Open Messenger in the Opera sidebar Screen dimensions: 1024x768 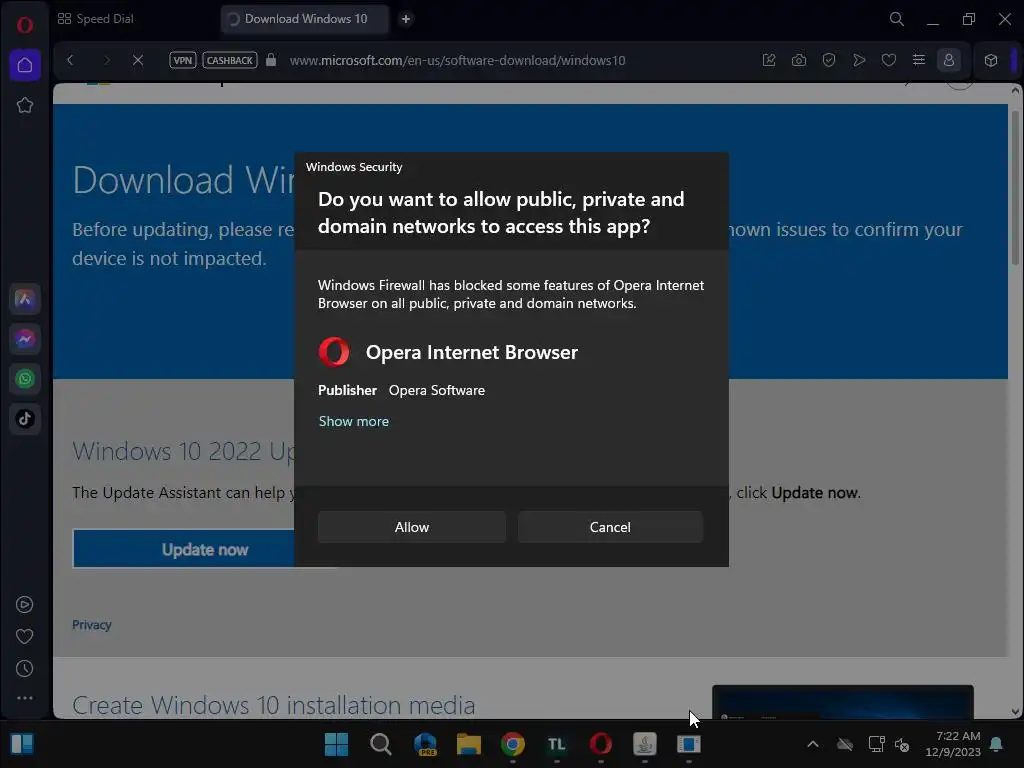(25, 339)
